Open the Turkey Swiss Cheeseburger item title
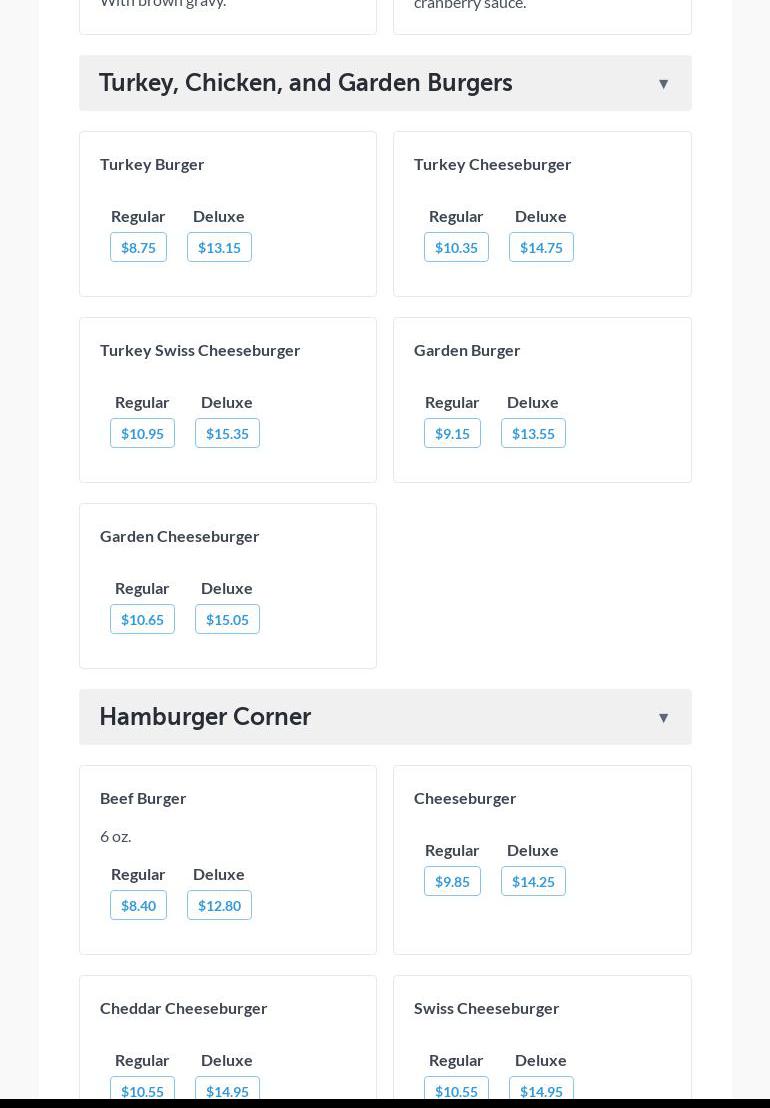This screenshot has height=1108, width=770. [x=200, y=350]
